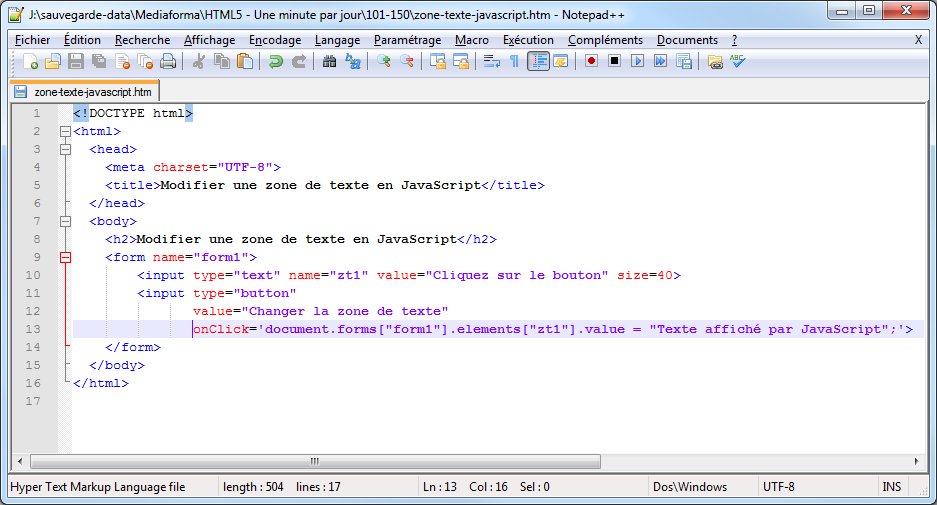Collapse the html tag fold marker

66,131
